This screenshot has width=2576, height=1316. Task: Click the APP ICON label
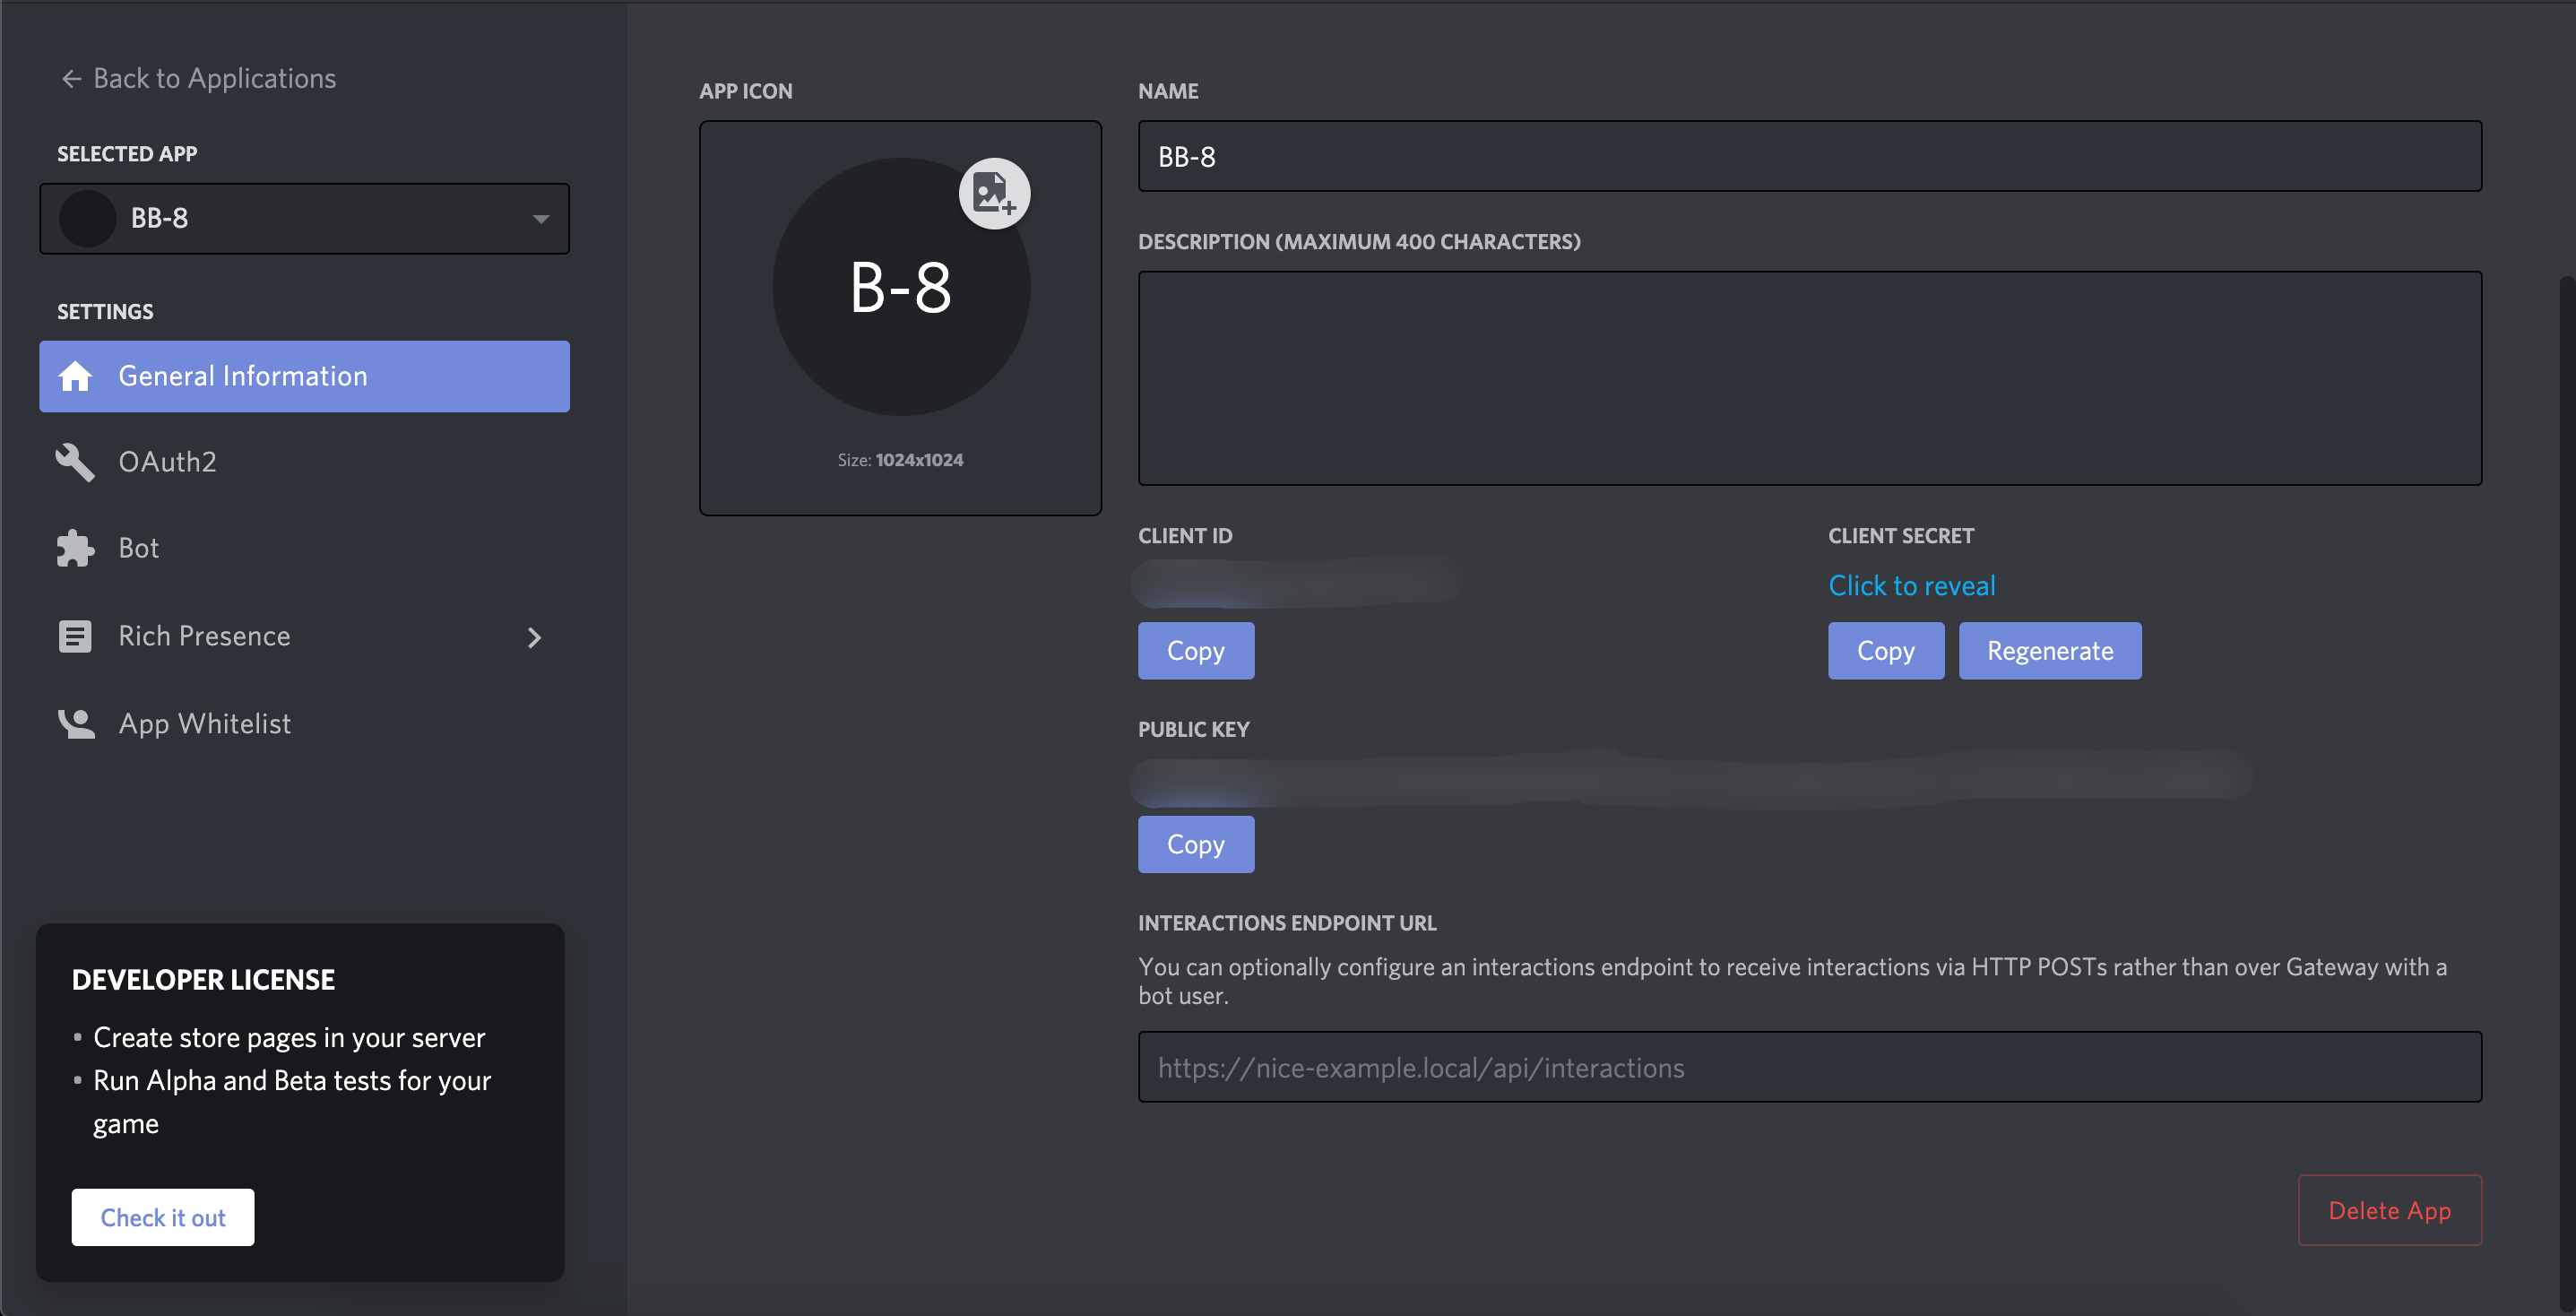tap(746, 91)
